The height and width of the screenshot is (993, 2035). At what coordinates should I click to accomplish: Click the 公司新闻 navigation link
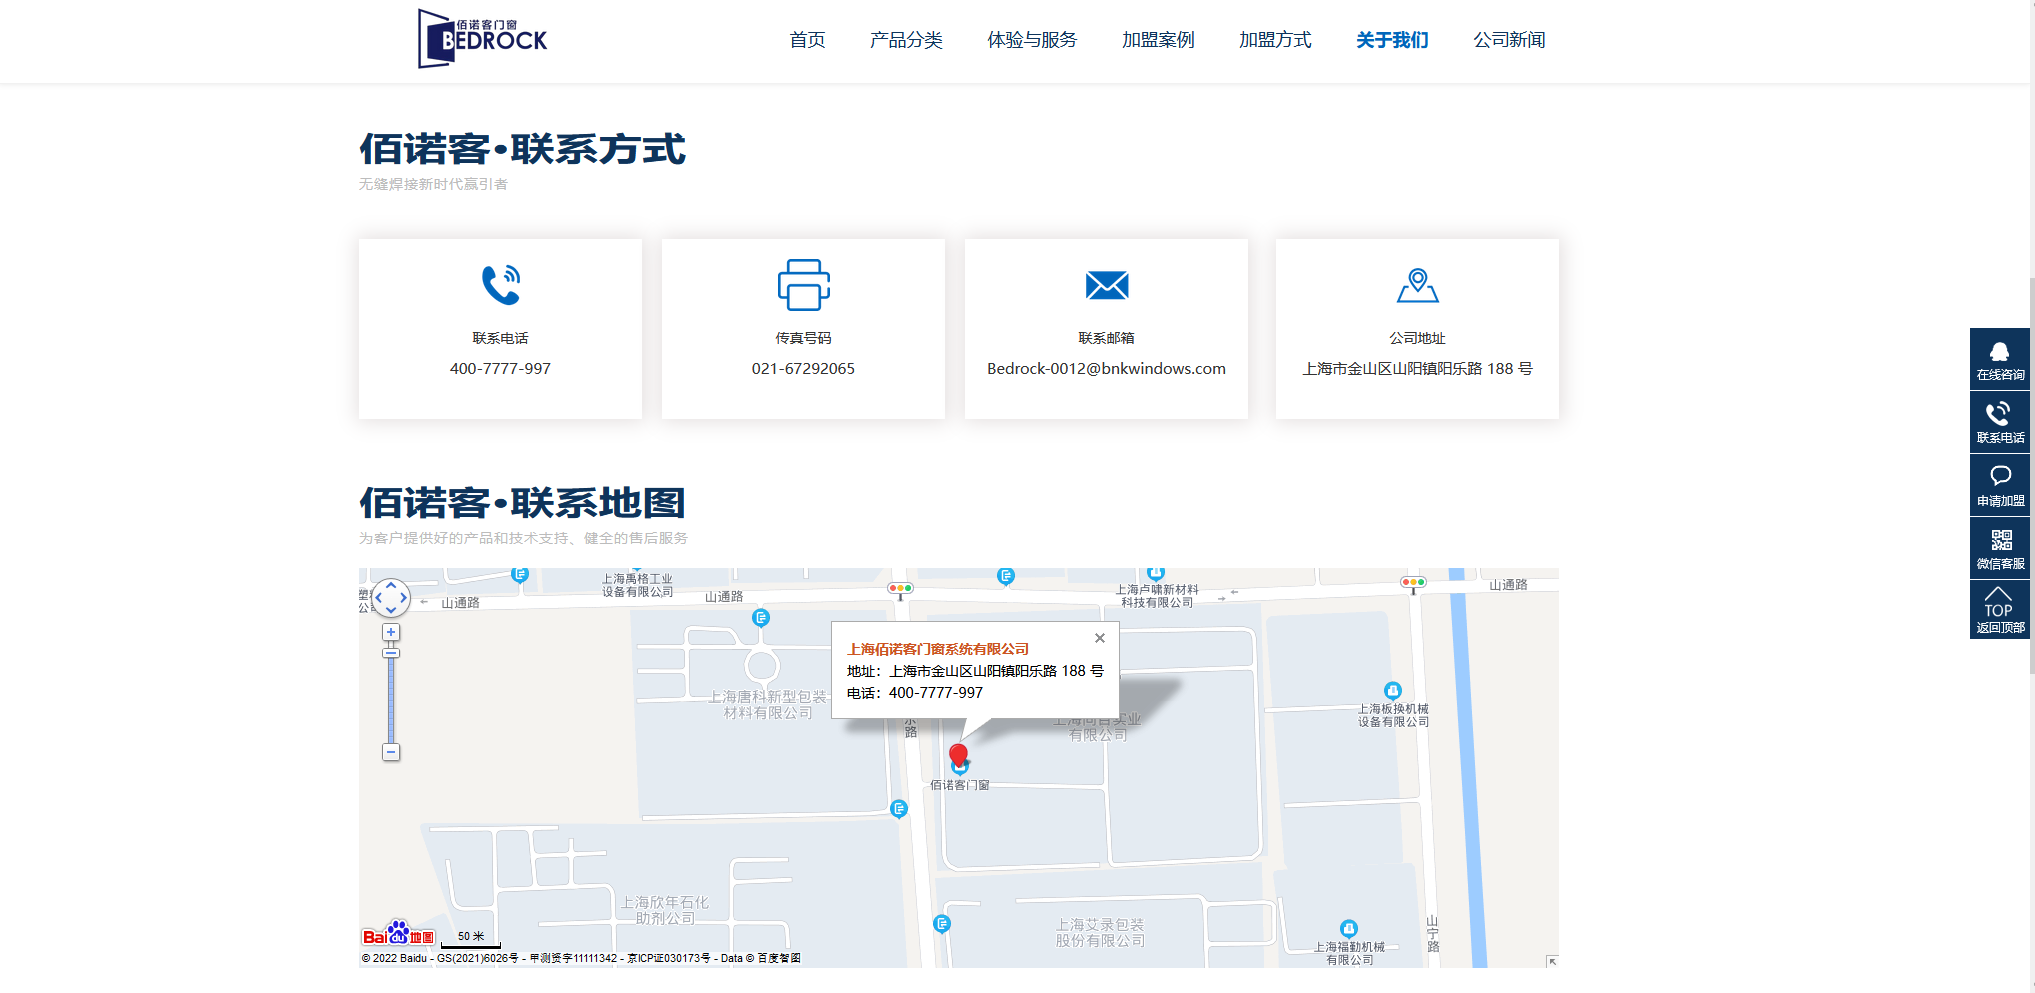[1510, 40]
